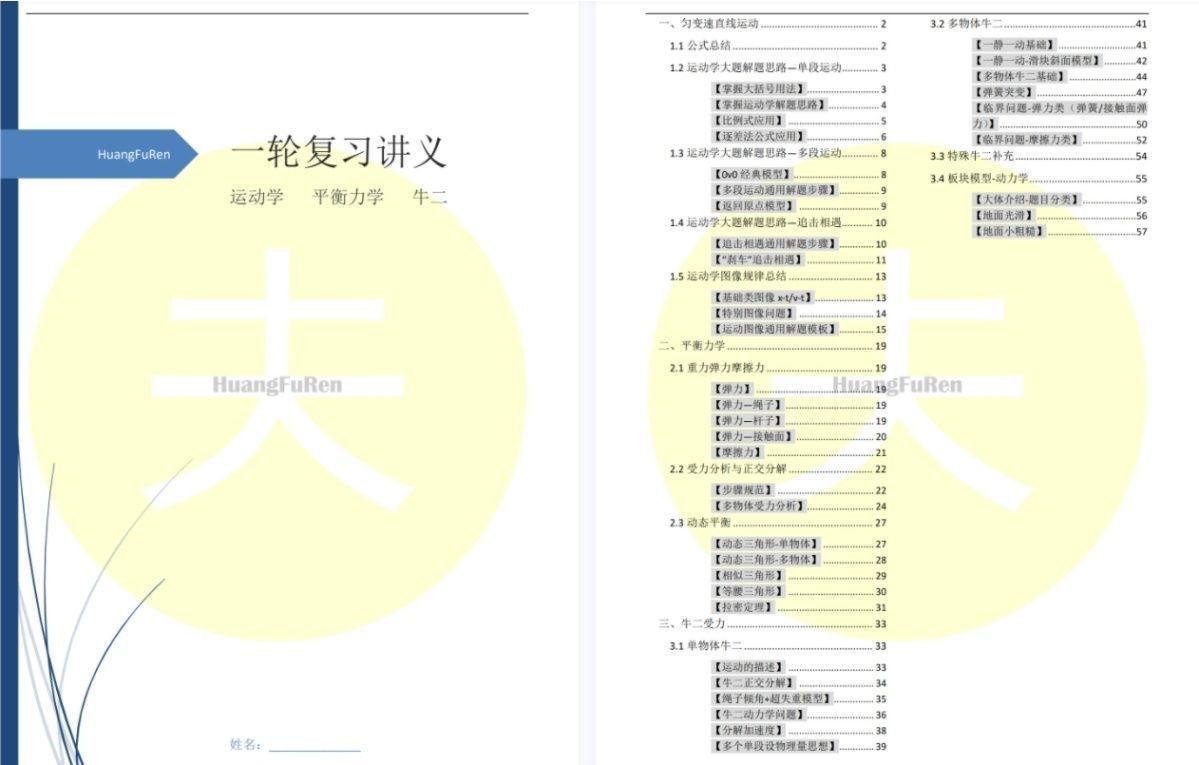This screenshot has width=1199, height=765.
Task: Open contents entry 【多段运动通用解题步骤】
Action: click(x=799, y=190)
